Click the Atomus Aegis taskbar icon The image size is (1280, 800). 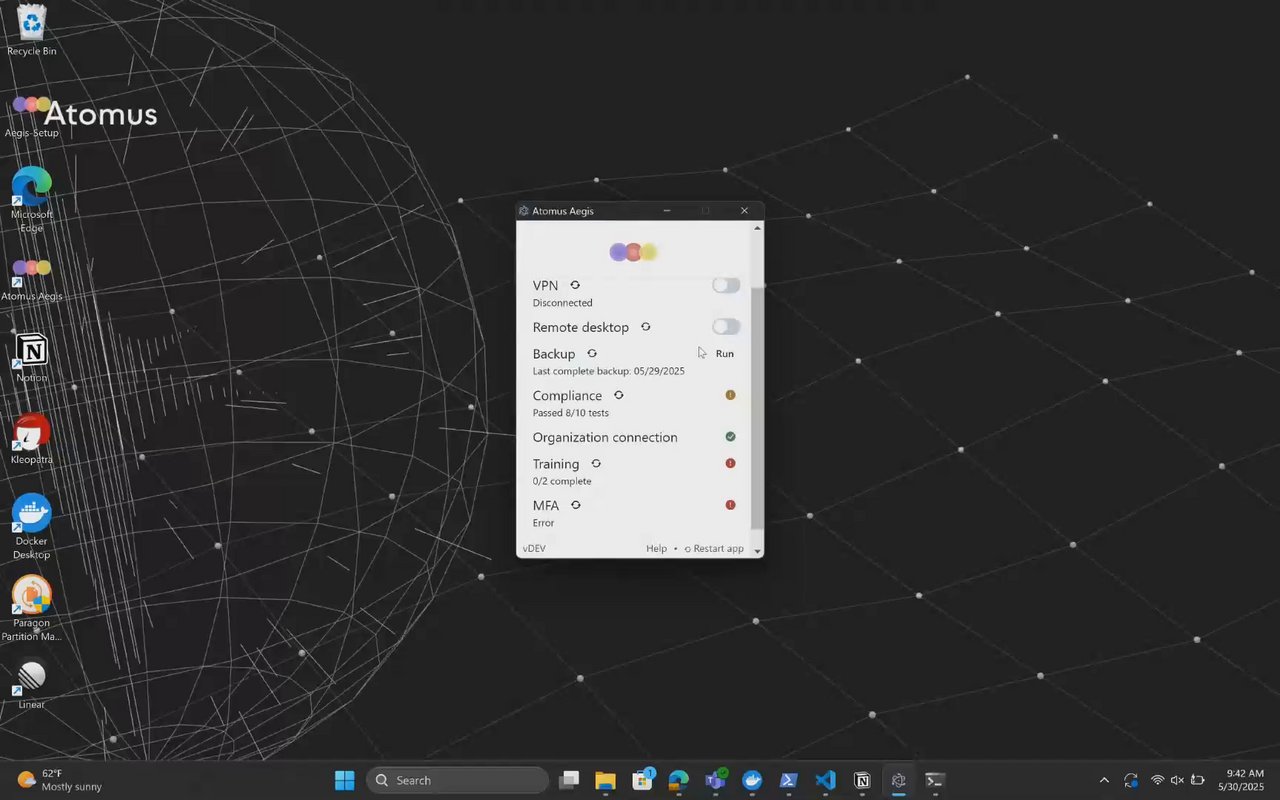tap(898, 780)
